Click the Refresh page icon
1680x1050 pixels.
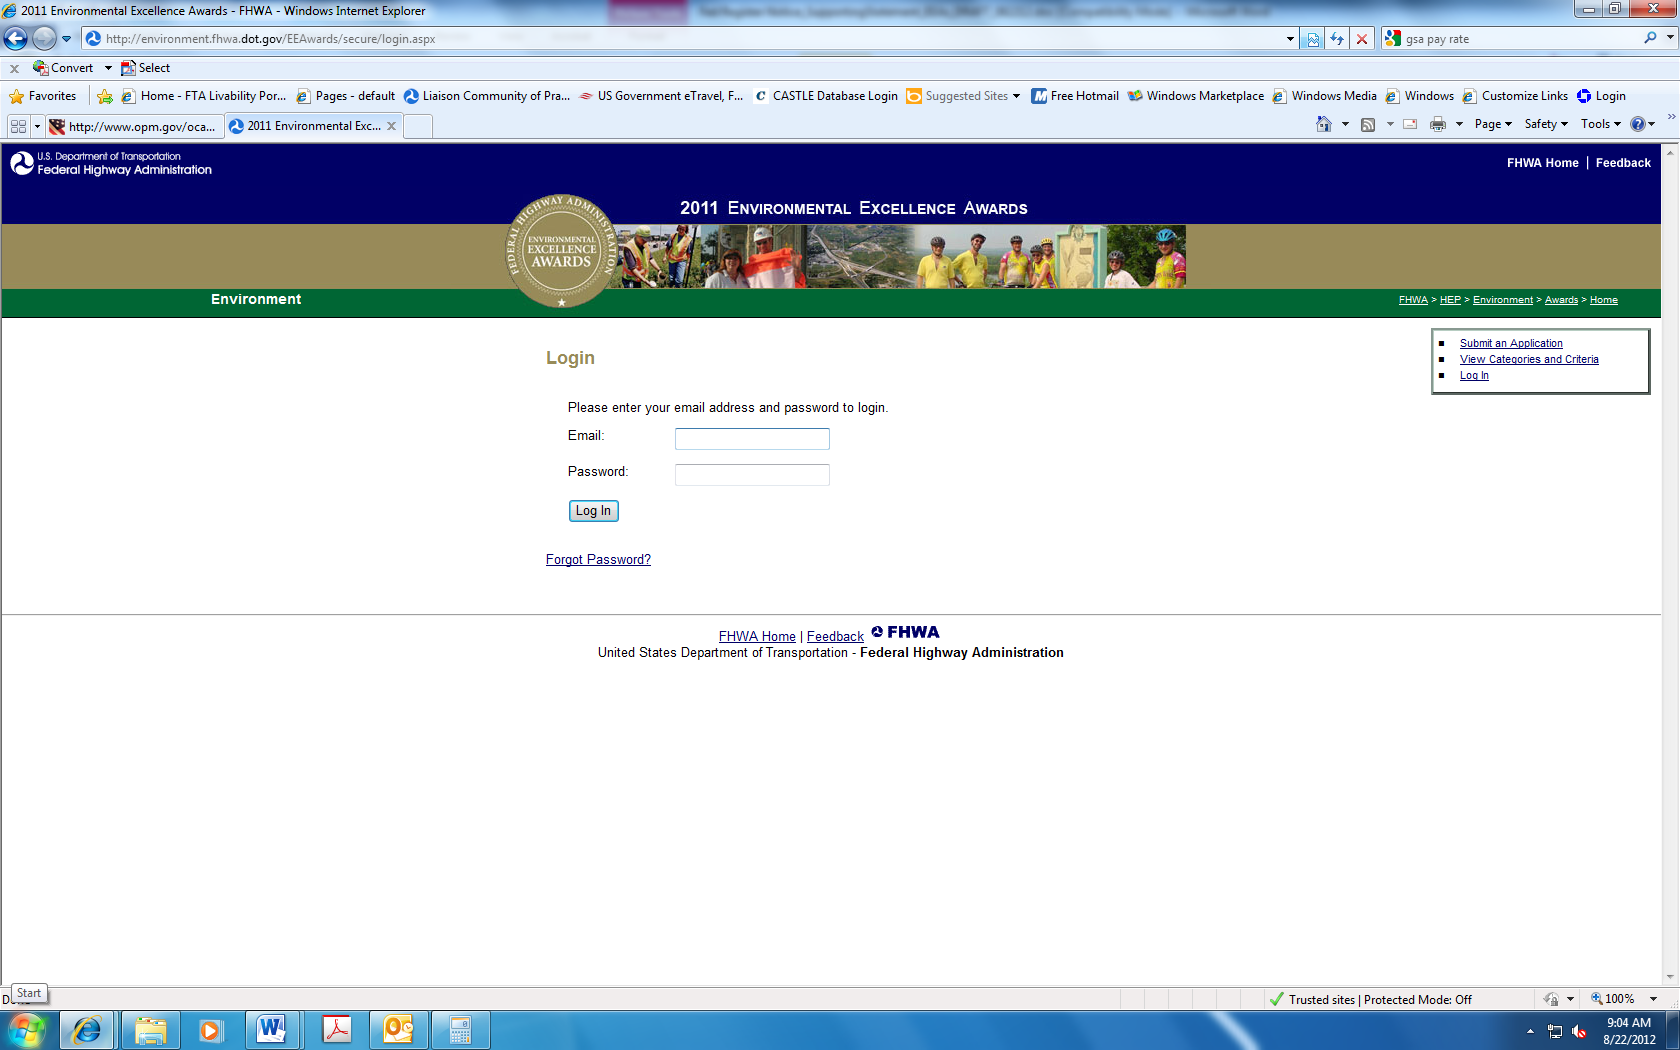(x=1337, y=39)
